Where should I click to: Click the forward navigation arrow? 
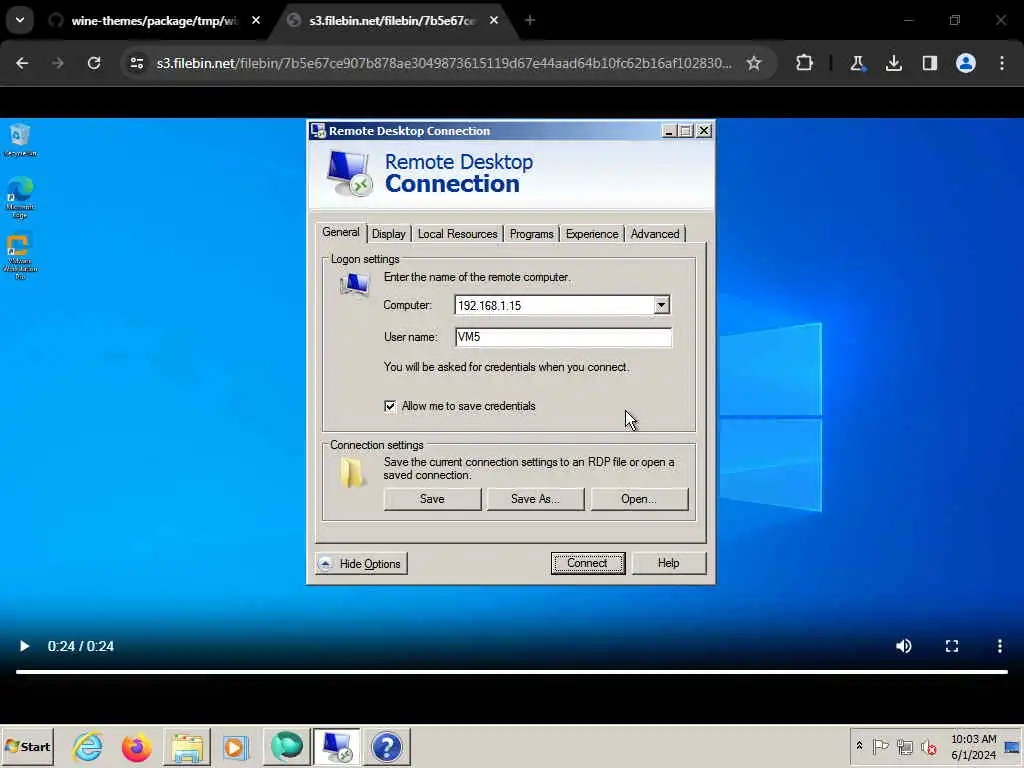58,63
